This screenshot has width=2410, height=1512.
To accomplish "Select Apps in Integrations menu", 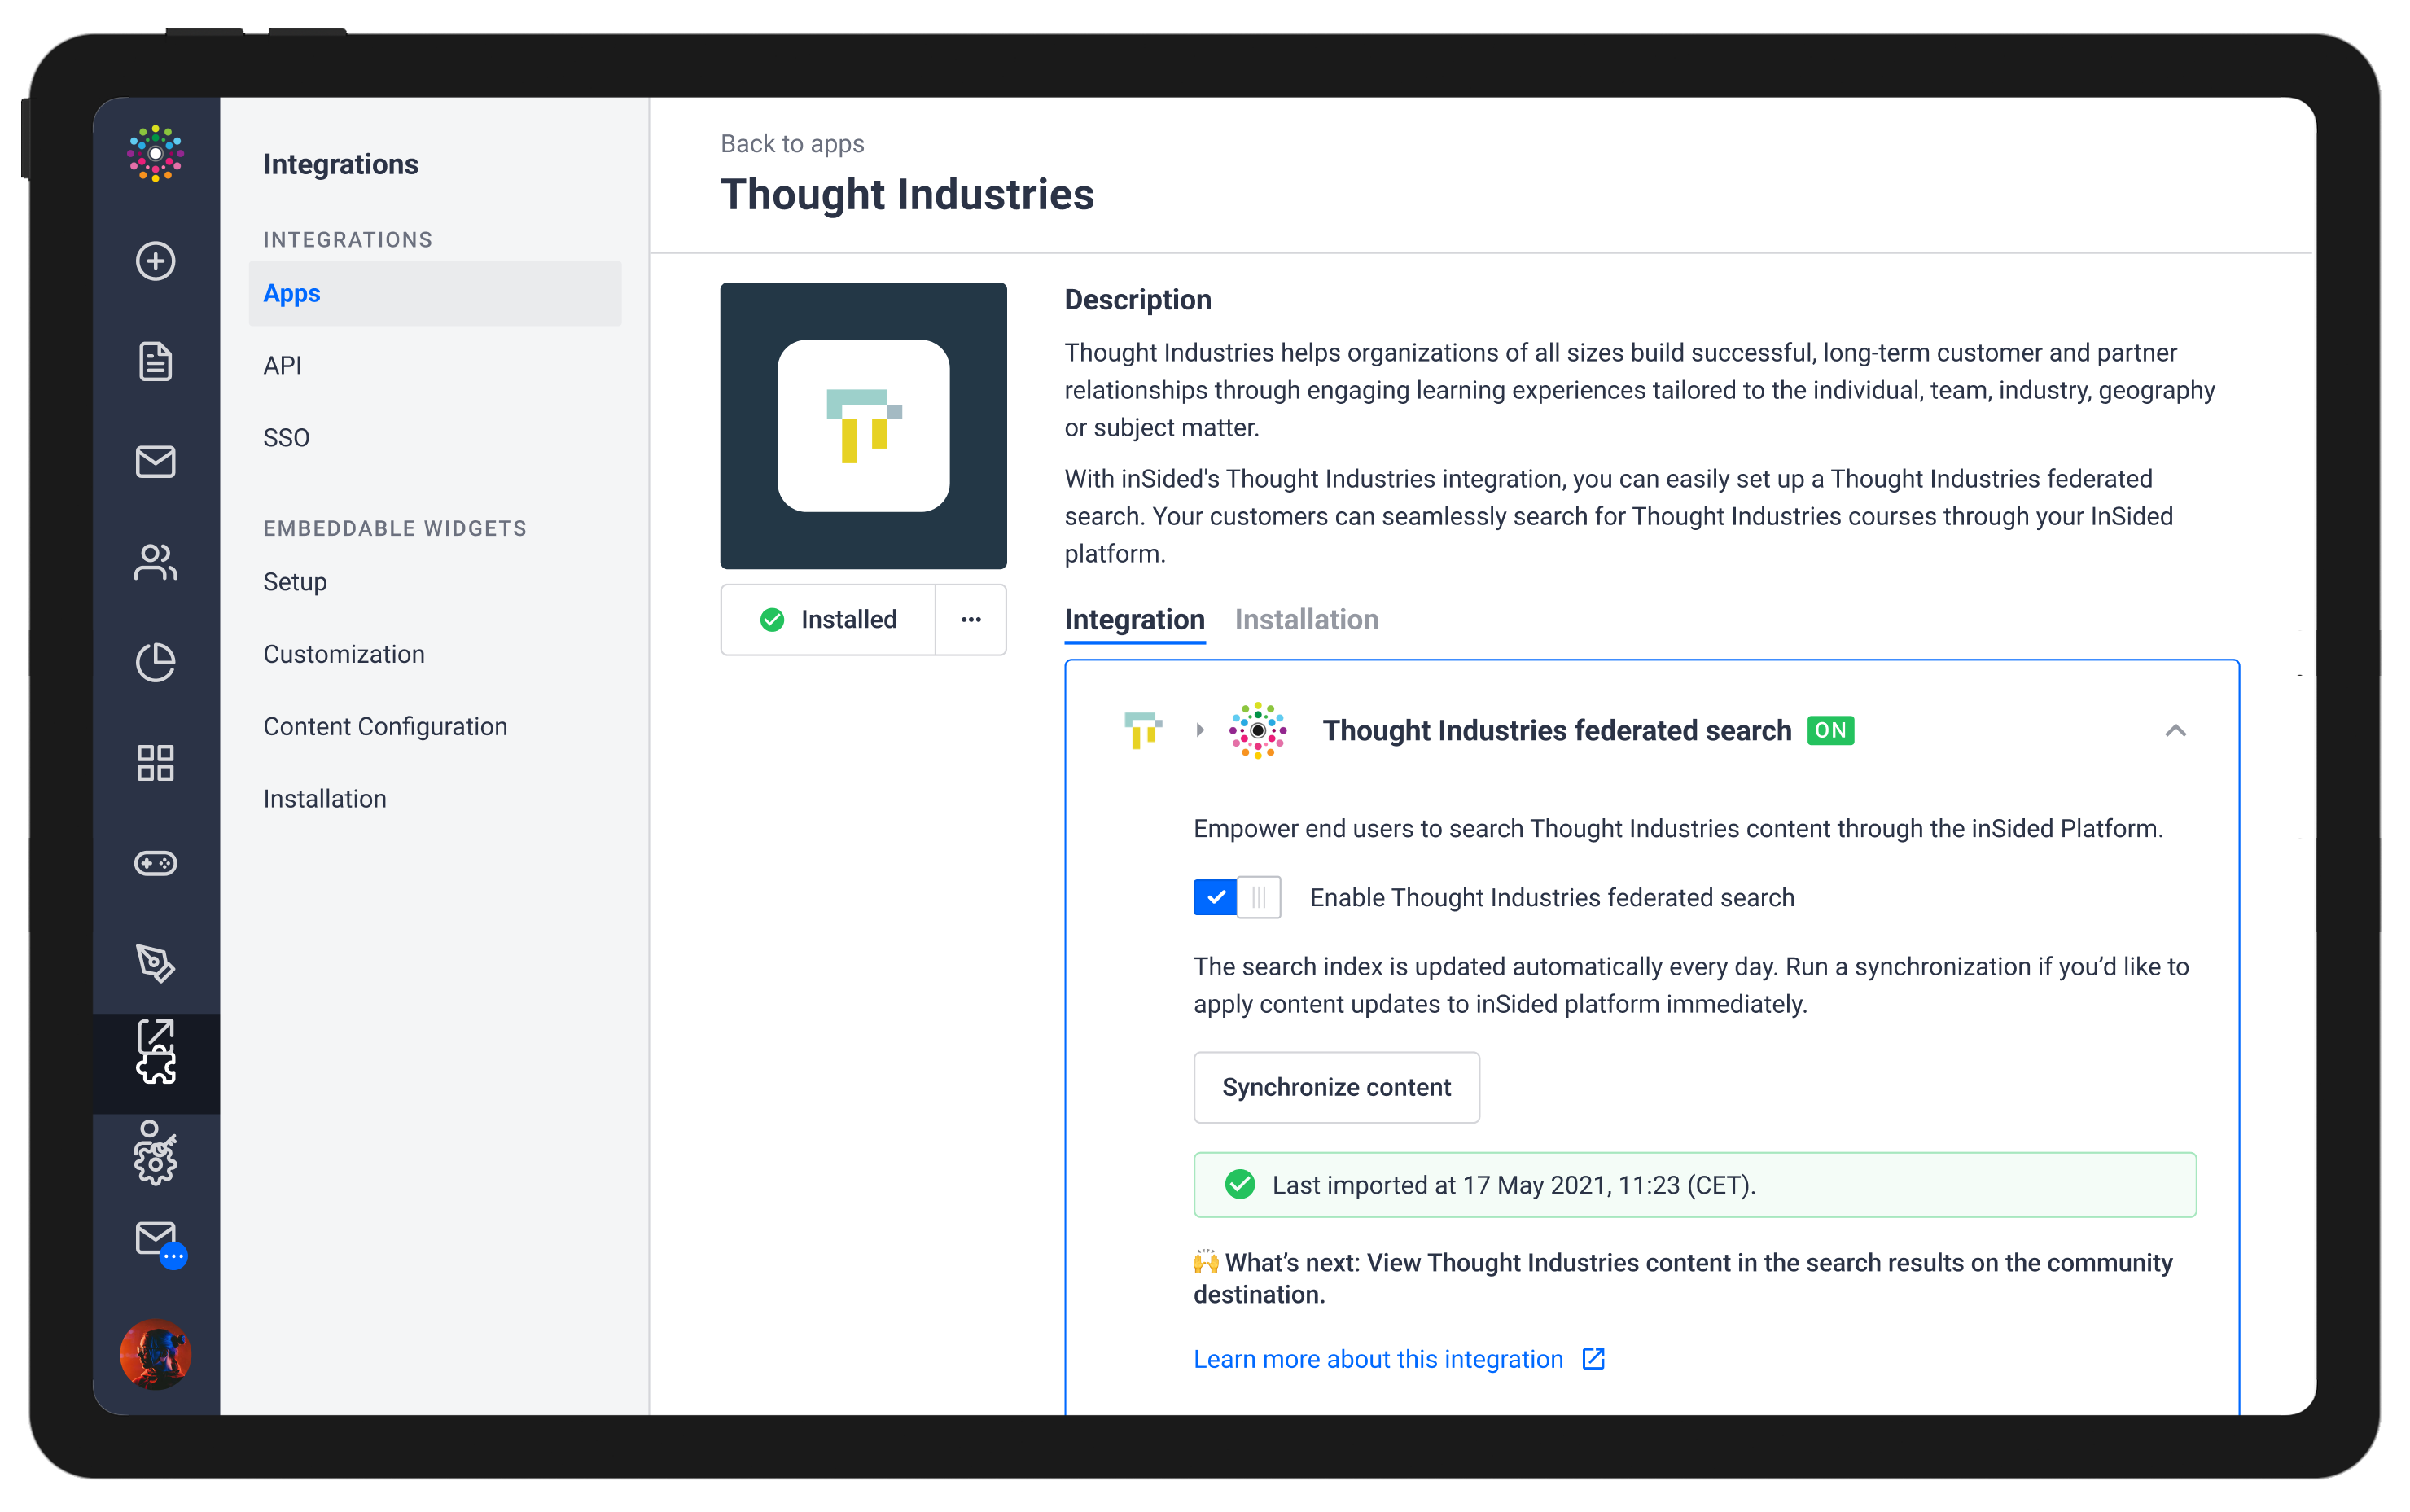I will click(435, 293).
